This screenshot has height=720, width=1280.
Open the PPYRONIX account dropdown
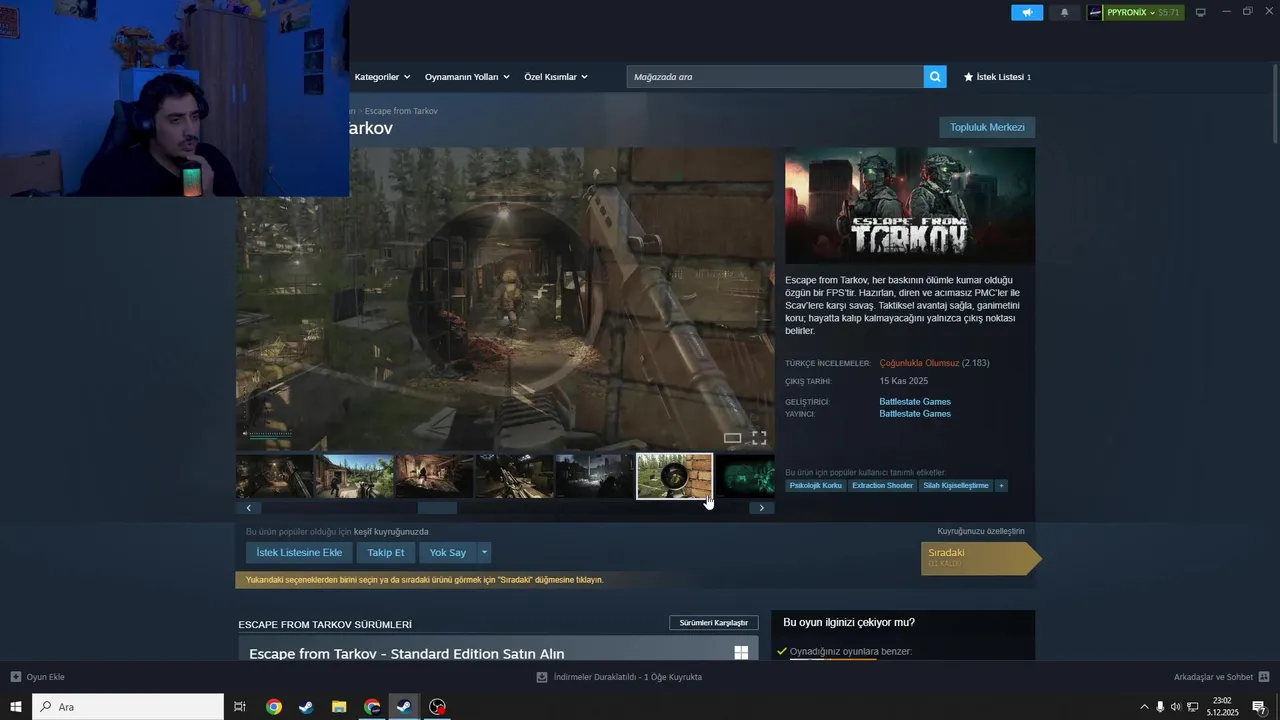pos(1135,12)
